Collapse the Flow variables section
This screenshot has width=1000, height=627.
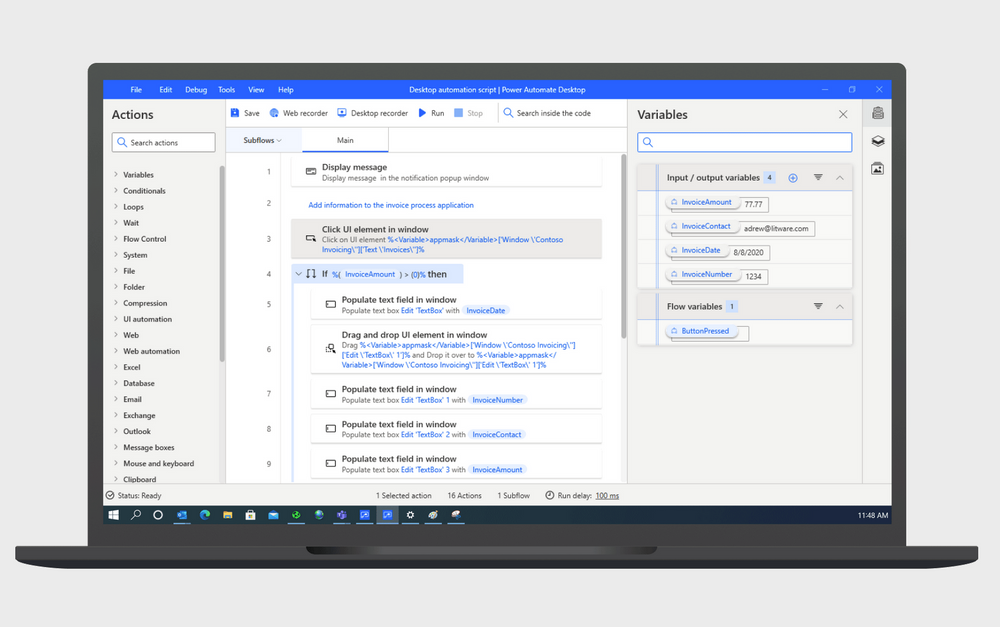(840, 307)
